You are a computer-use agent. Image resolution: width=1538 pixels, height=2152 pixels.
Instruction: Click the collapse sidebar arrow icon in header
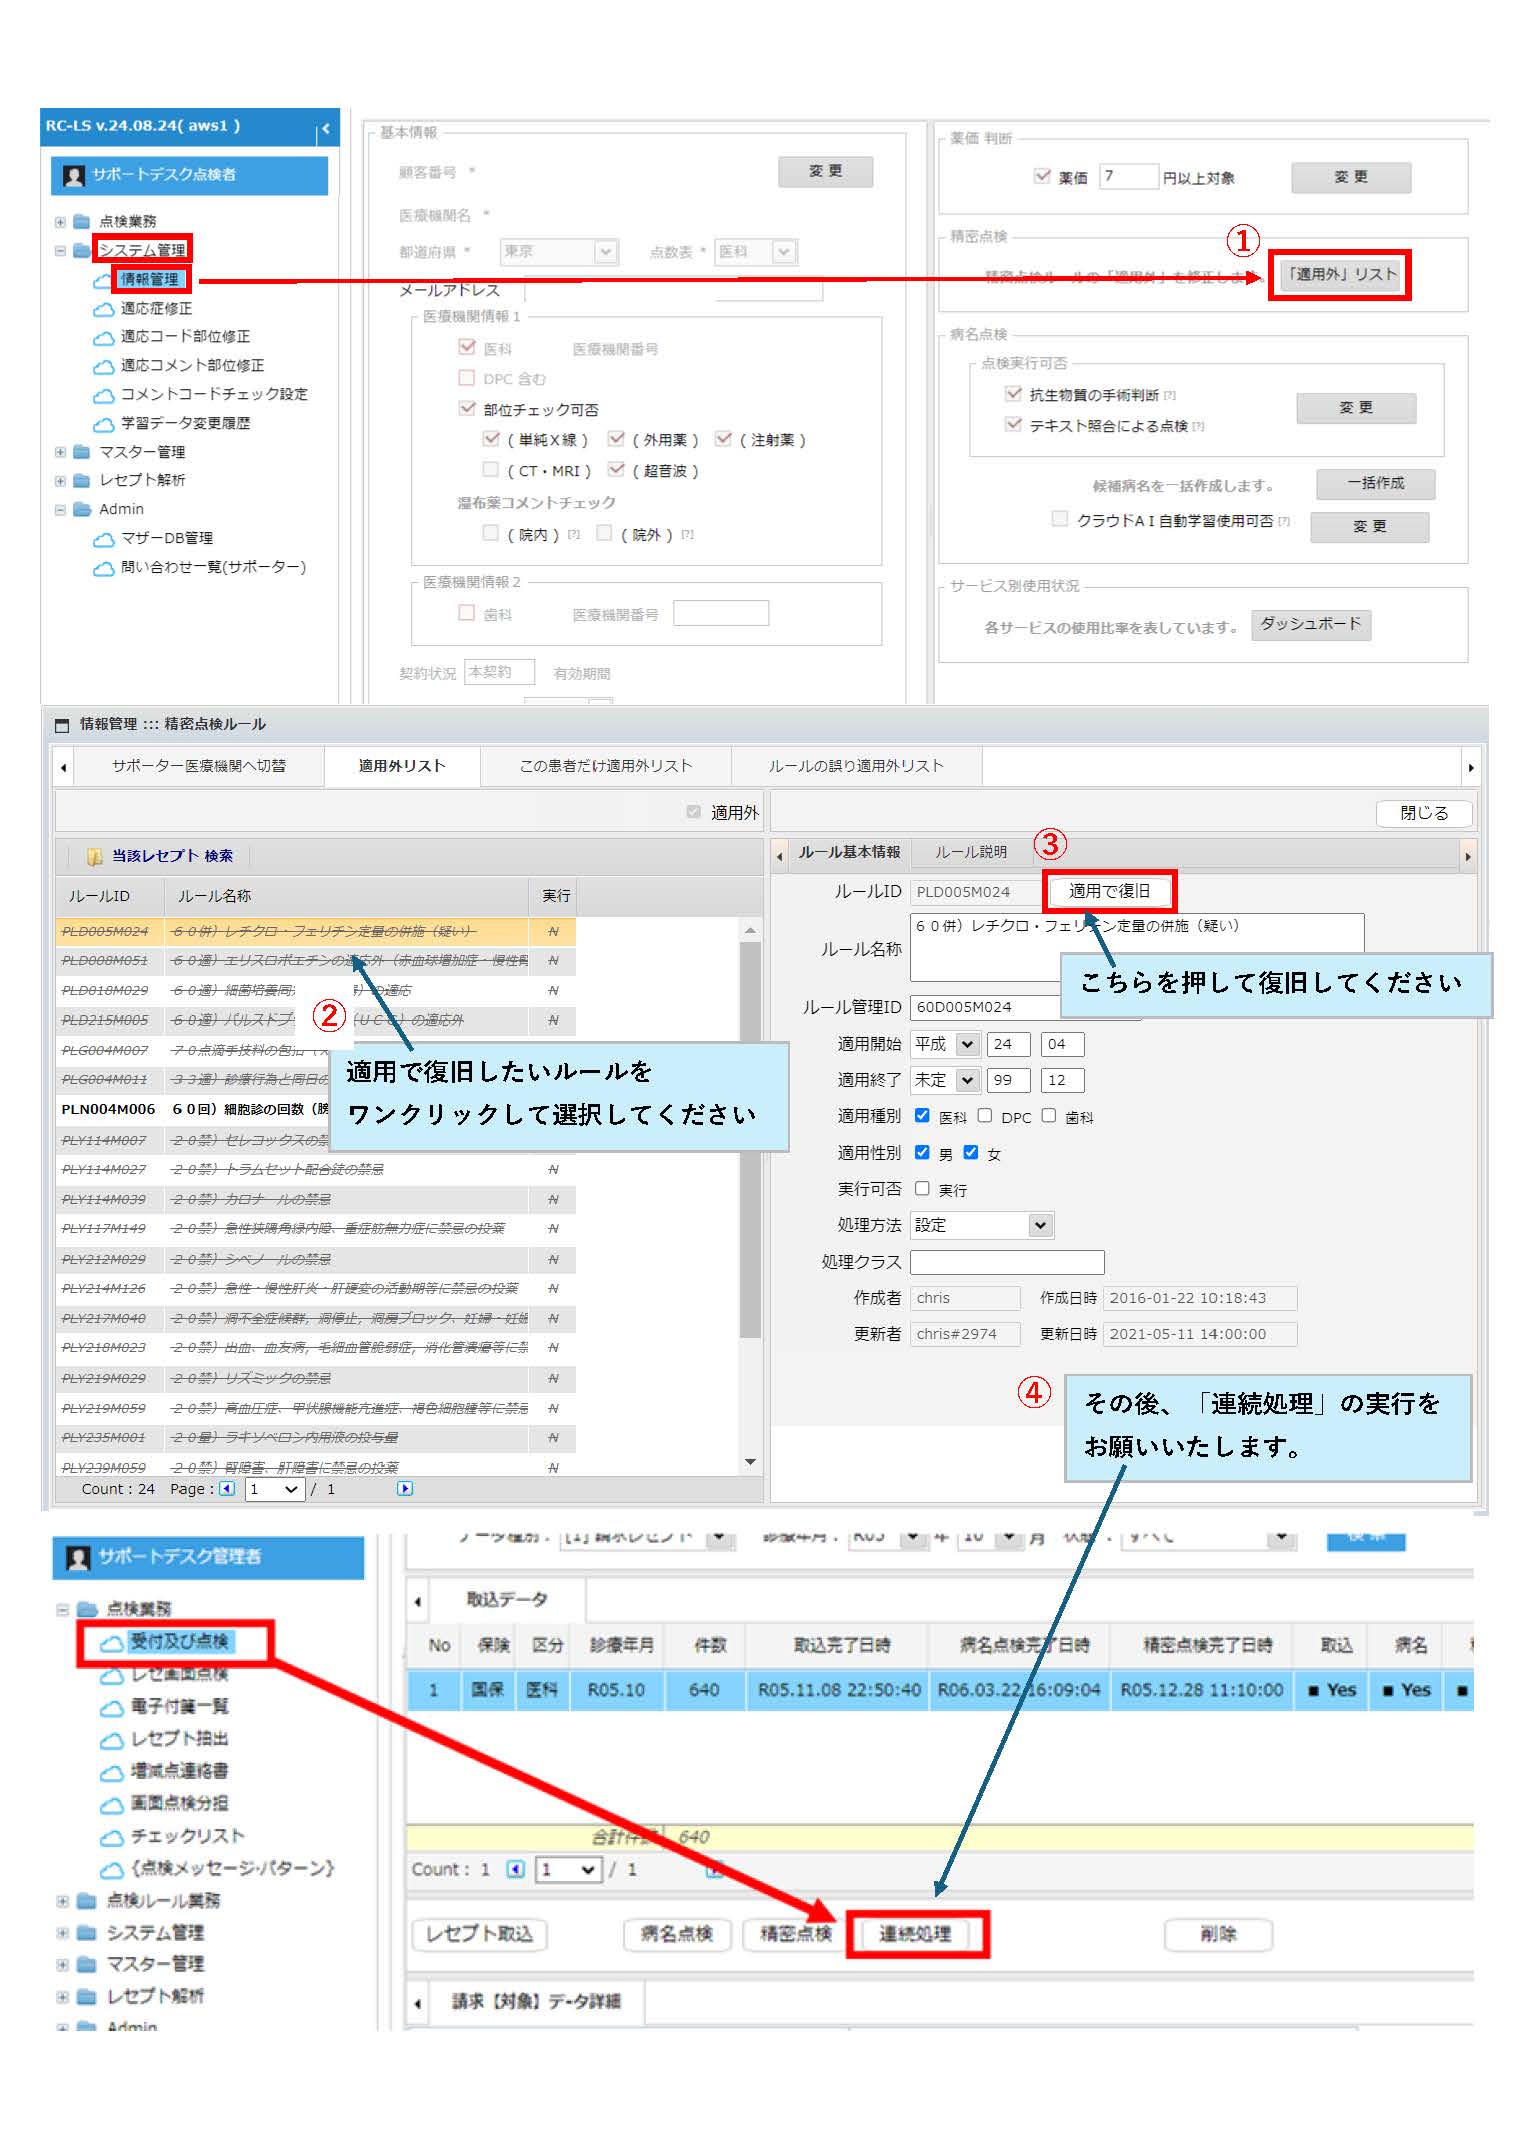(325, 129)
